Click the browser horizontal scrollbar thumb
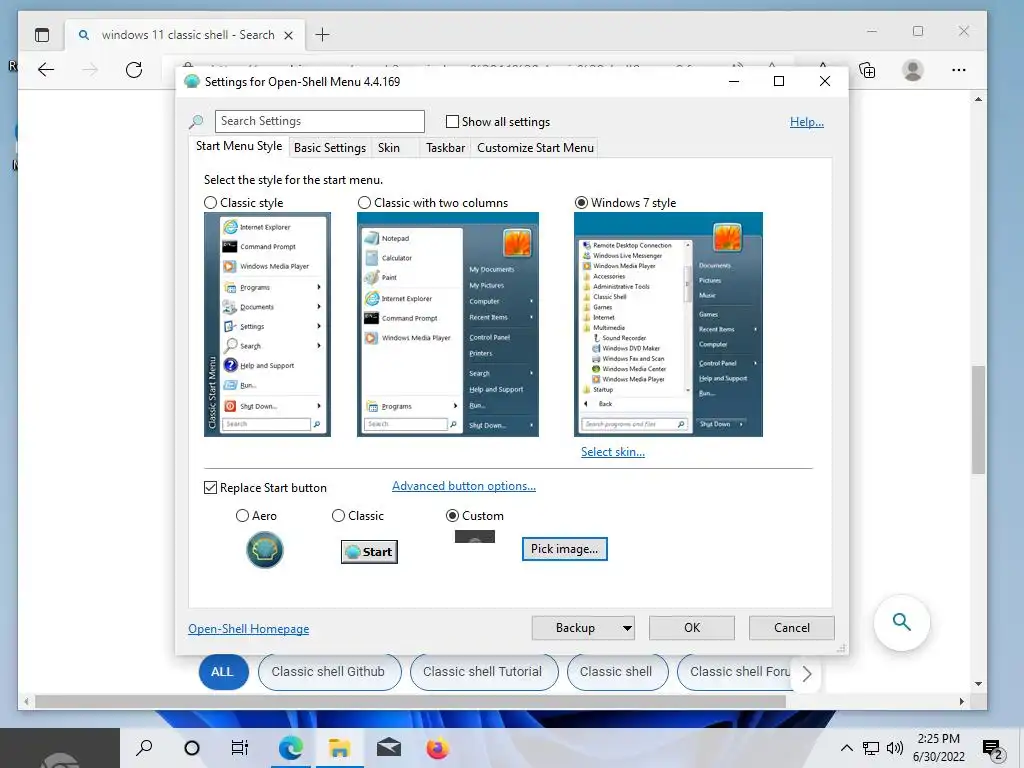The image size is (1024, 768). 410,701
